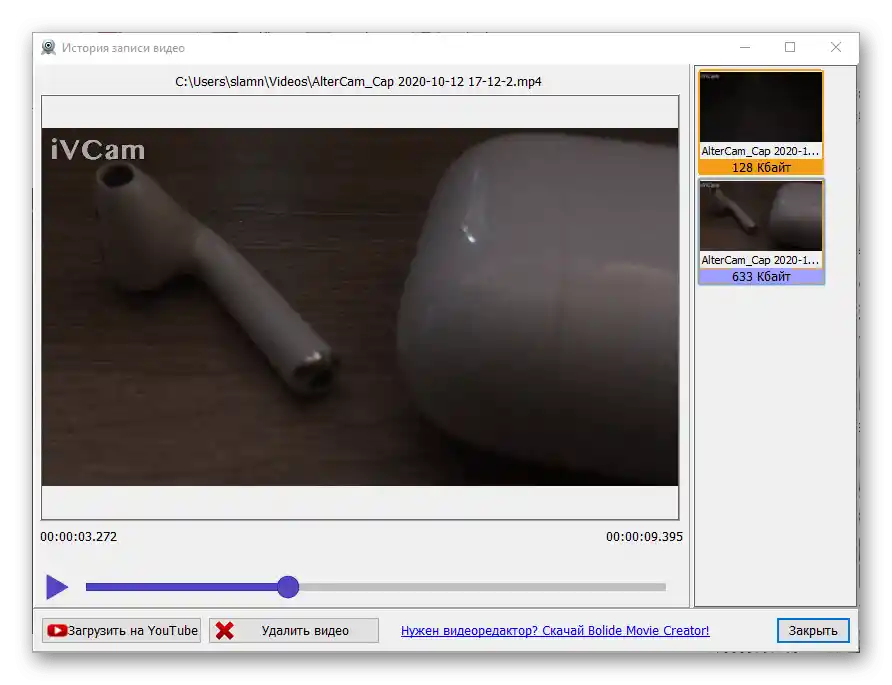
Task: Select the 633 Кбайт video thumbnail
Action: [x=761, y=231]
